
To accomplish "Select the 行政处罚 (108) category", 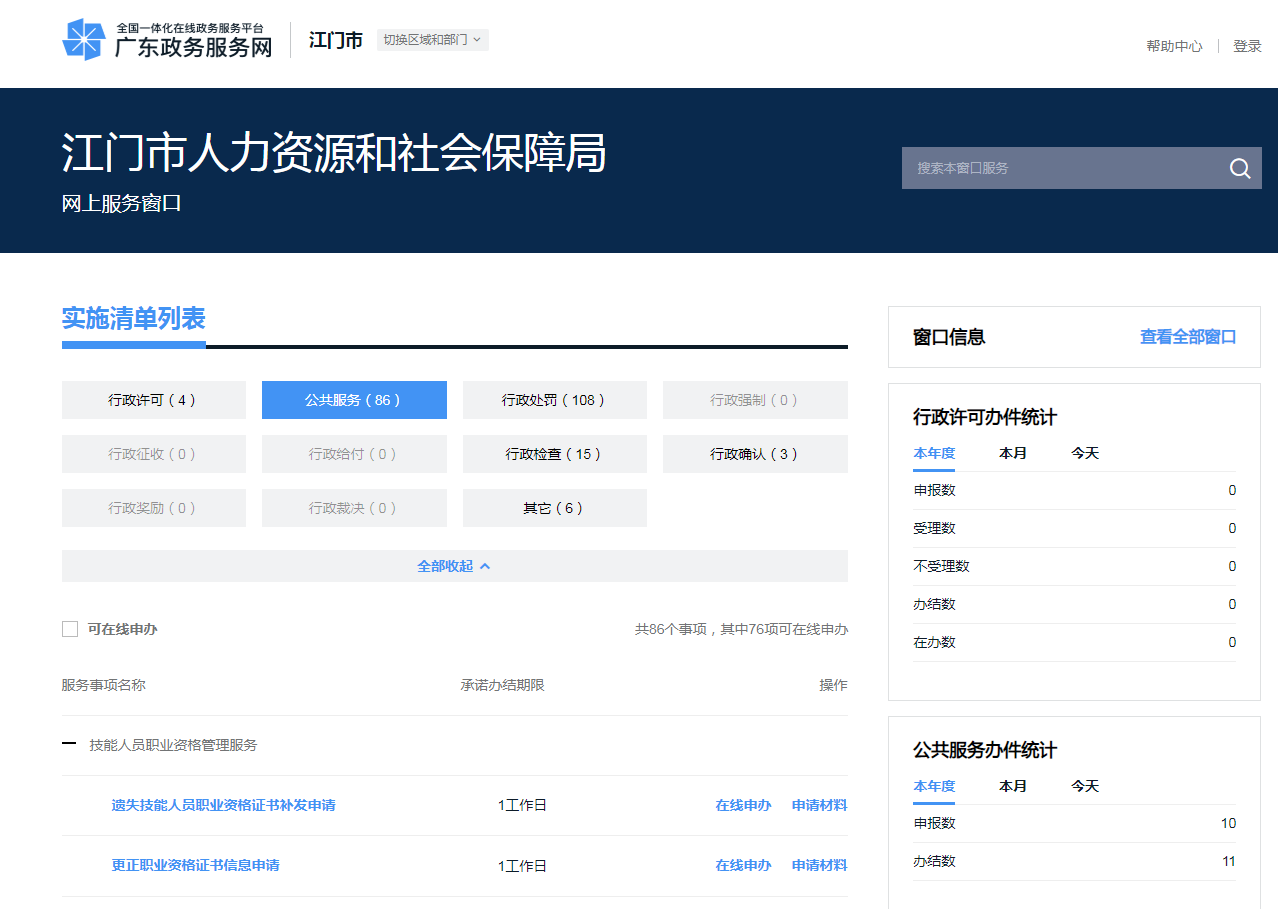I will click(555, 400).
